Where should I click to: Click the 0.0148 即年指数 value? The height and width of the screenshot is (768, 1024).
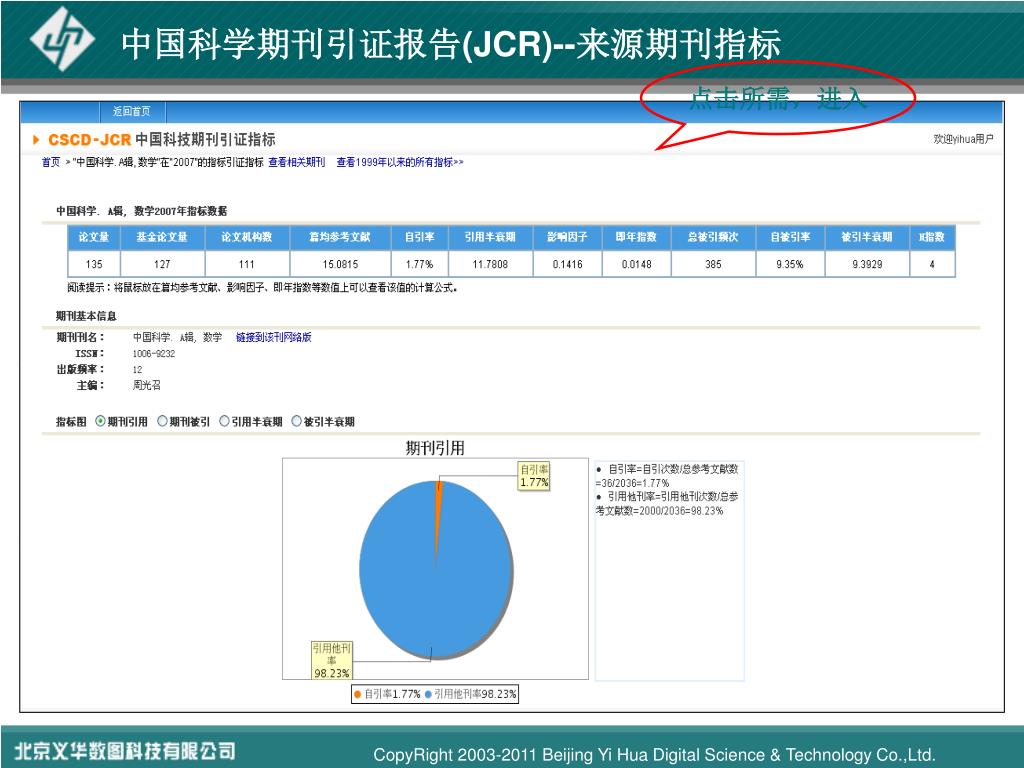[x=636, y=264]
